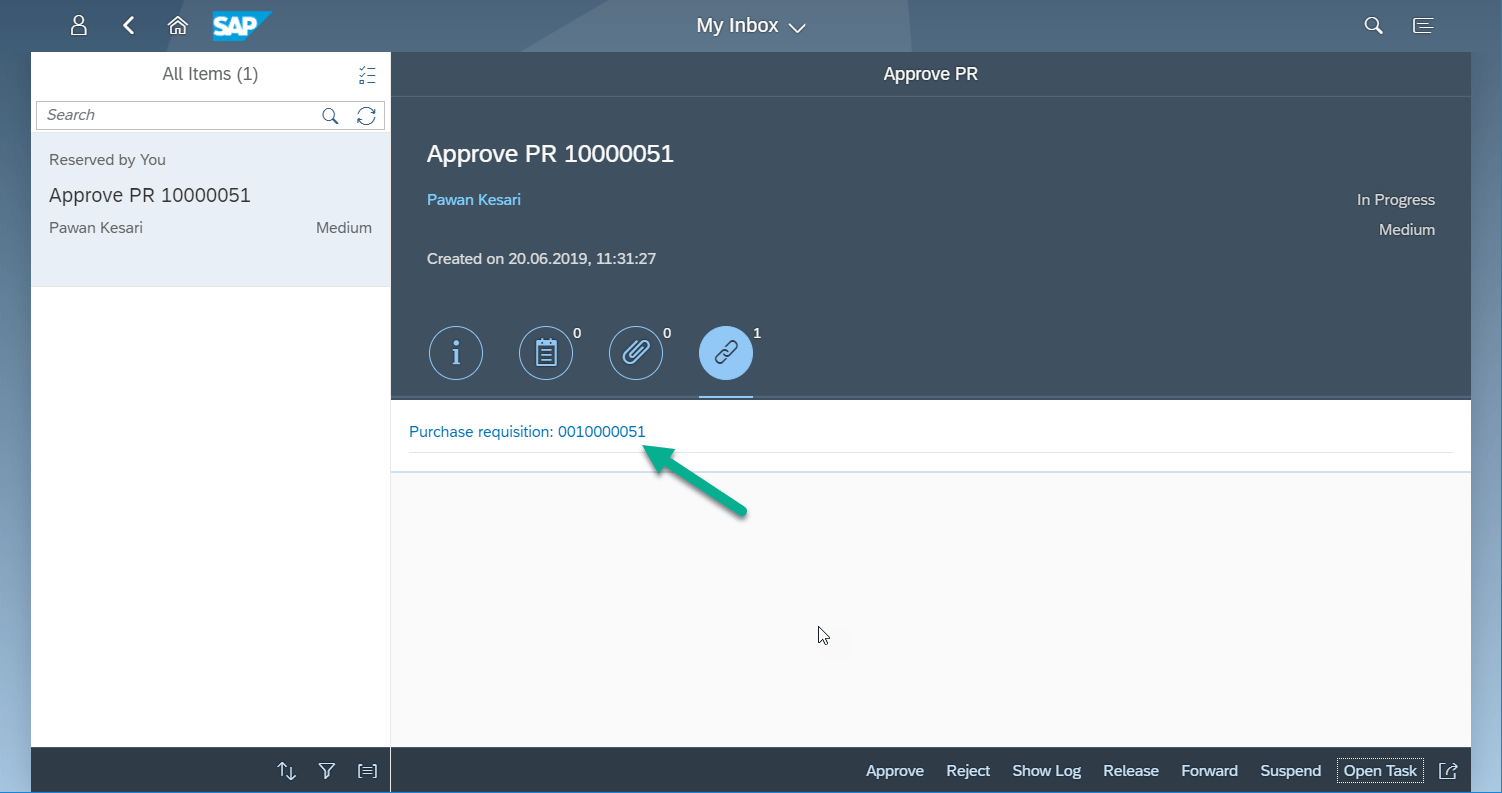Open the group icon in the item list footer

point(367,770)
